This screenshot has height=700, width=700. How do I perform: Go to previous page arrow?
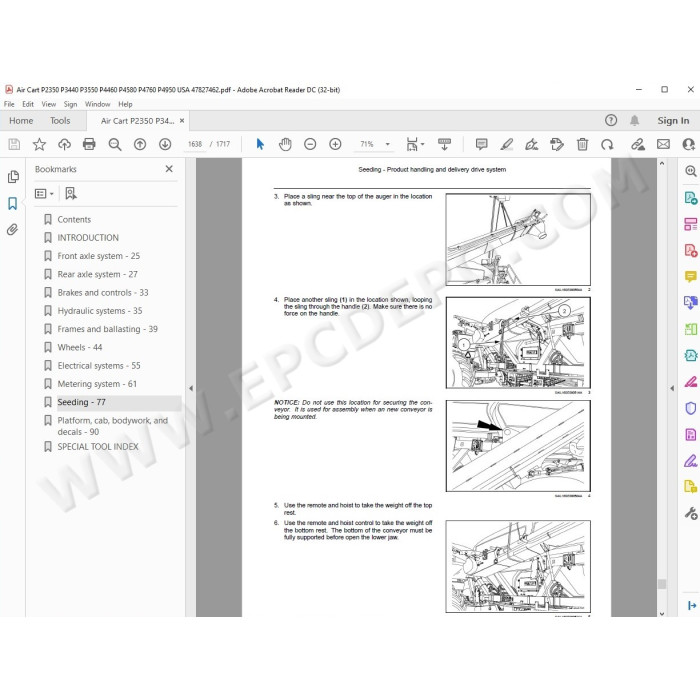pos(140,144)
